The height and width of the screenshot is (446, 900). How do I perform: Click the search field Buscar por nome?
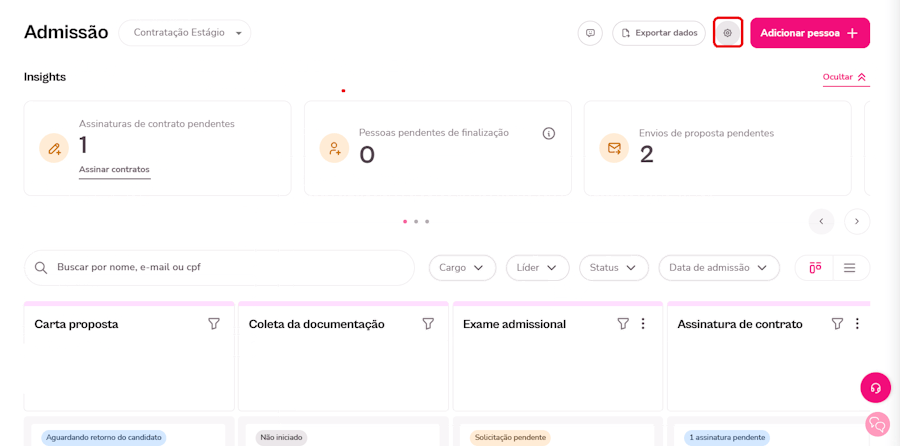coord(219,267)
